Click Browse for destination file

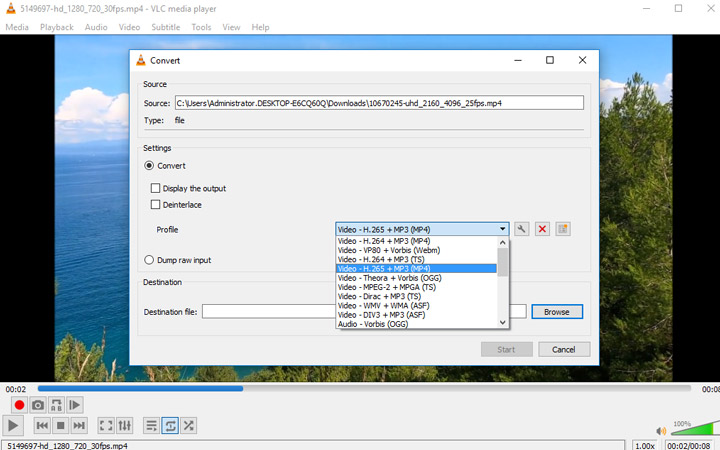pos(557,312)
